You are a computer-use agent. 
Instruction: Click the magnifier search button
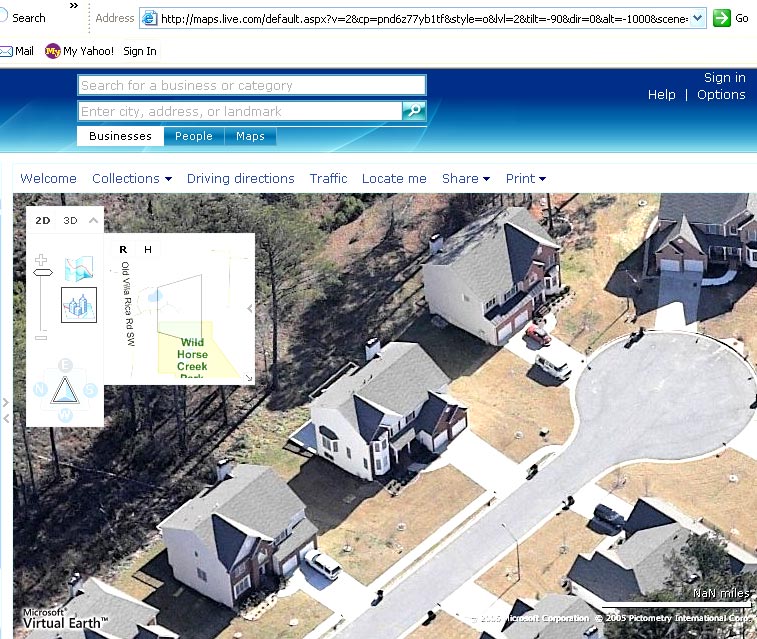(x=414, y=111)
